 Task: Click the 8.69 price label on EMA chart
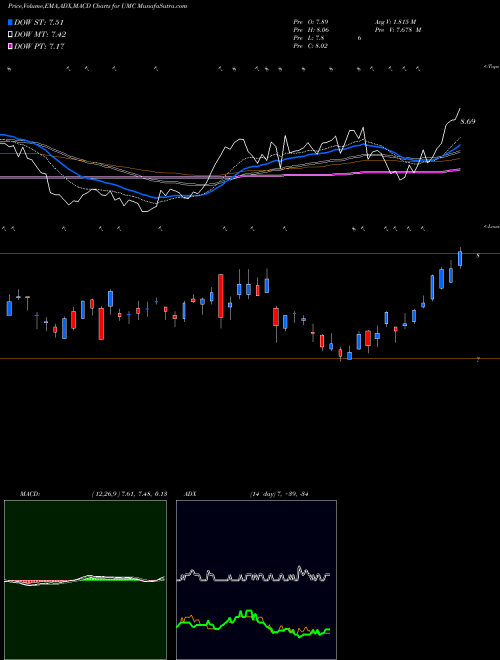pyautogui.click(x=468, y=122)
